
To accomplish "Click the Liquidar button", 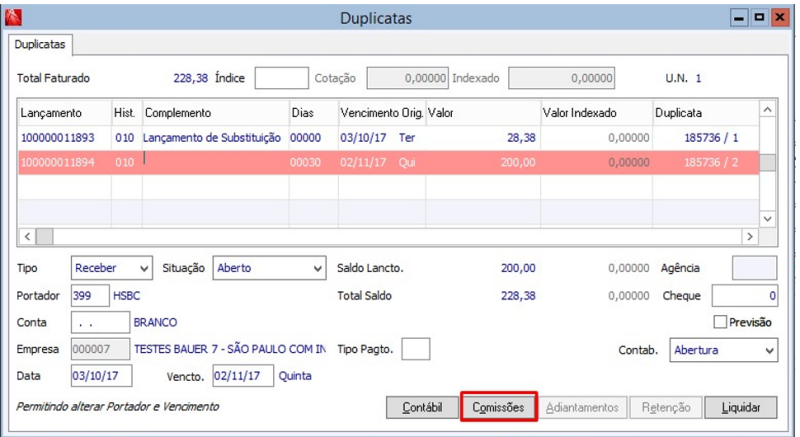I will pyautogui.click(x=741, y=407).
